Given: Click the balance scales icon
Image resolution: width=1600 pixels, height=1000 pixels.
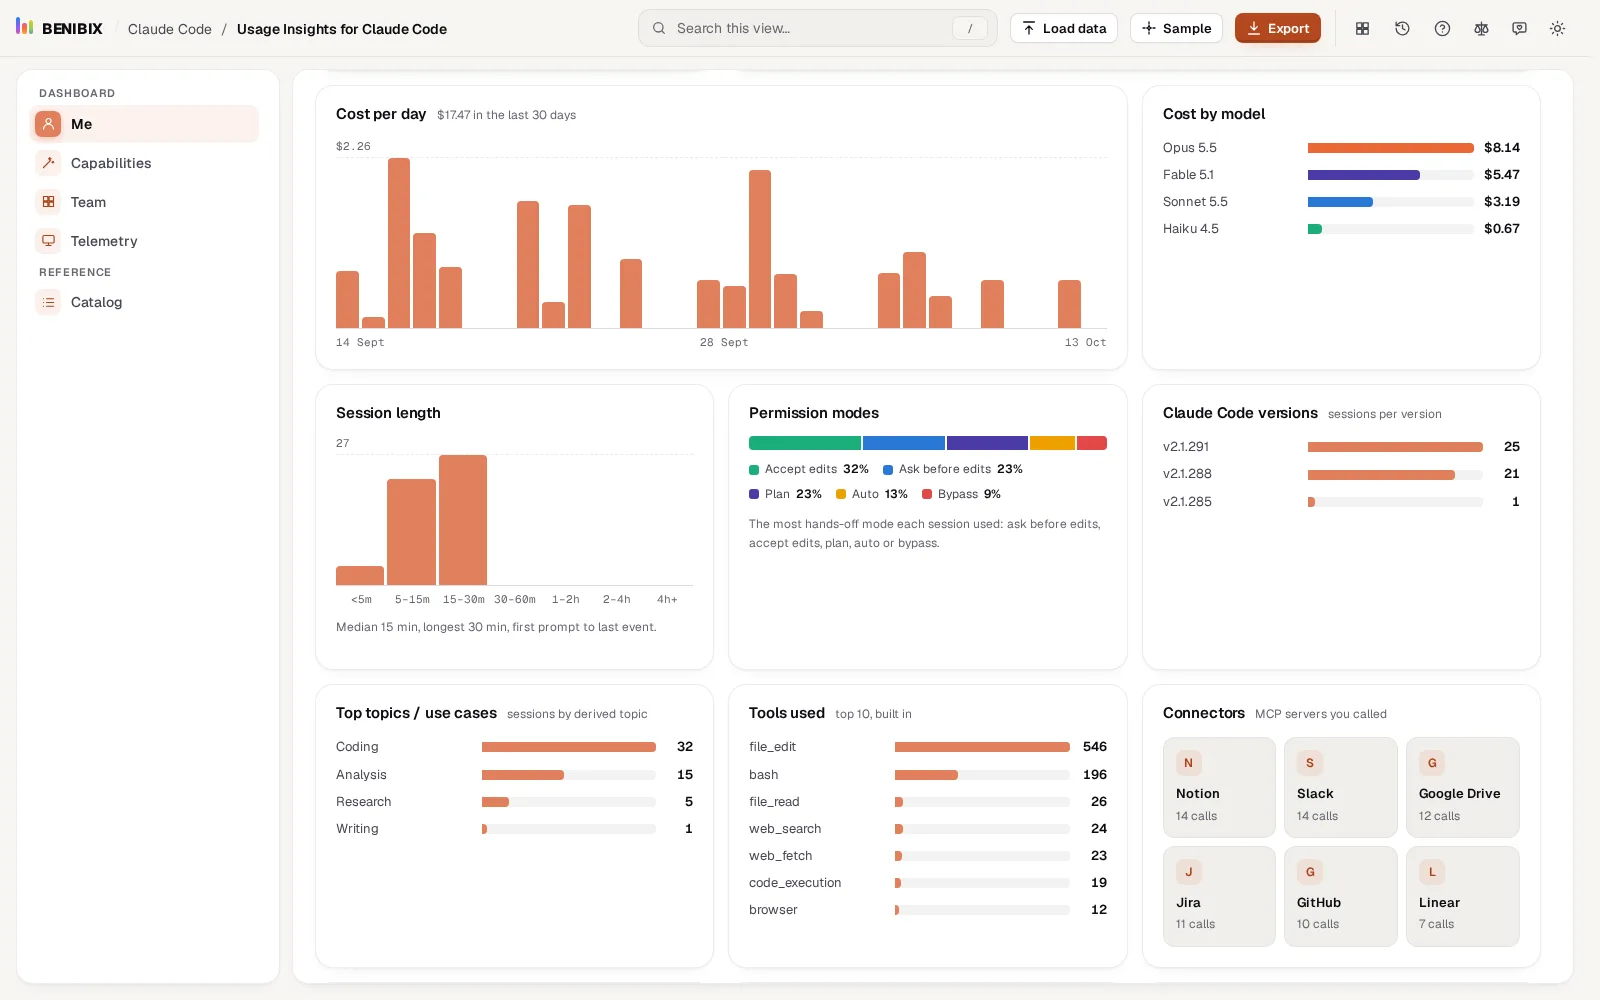Looking at the screenshot, I should [1481, 28].
